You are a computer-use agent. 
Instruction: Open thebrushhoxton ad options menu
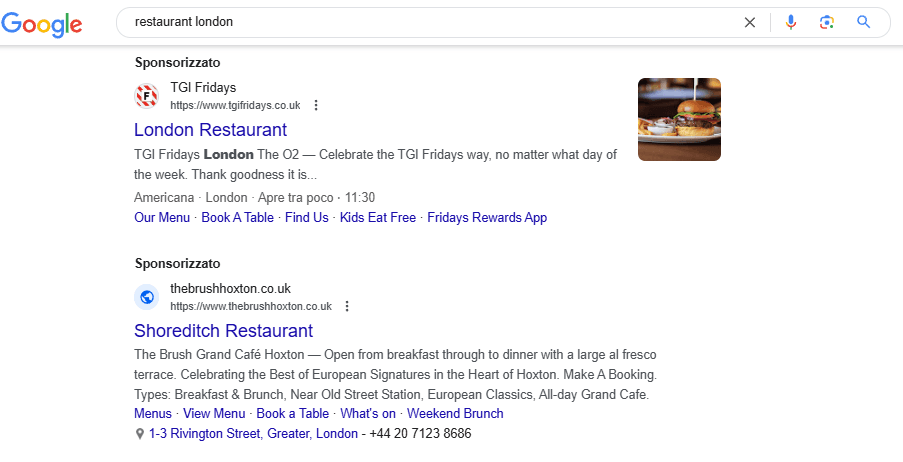click(347, 306)
